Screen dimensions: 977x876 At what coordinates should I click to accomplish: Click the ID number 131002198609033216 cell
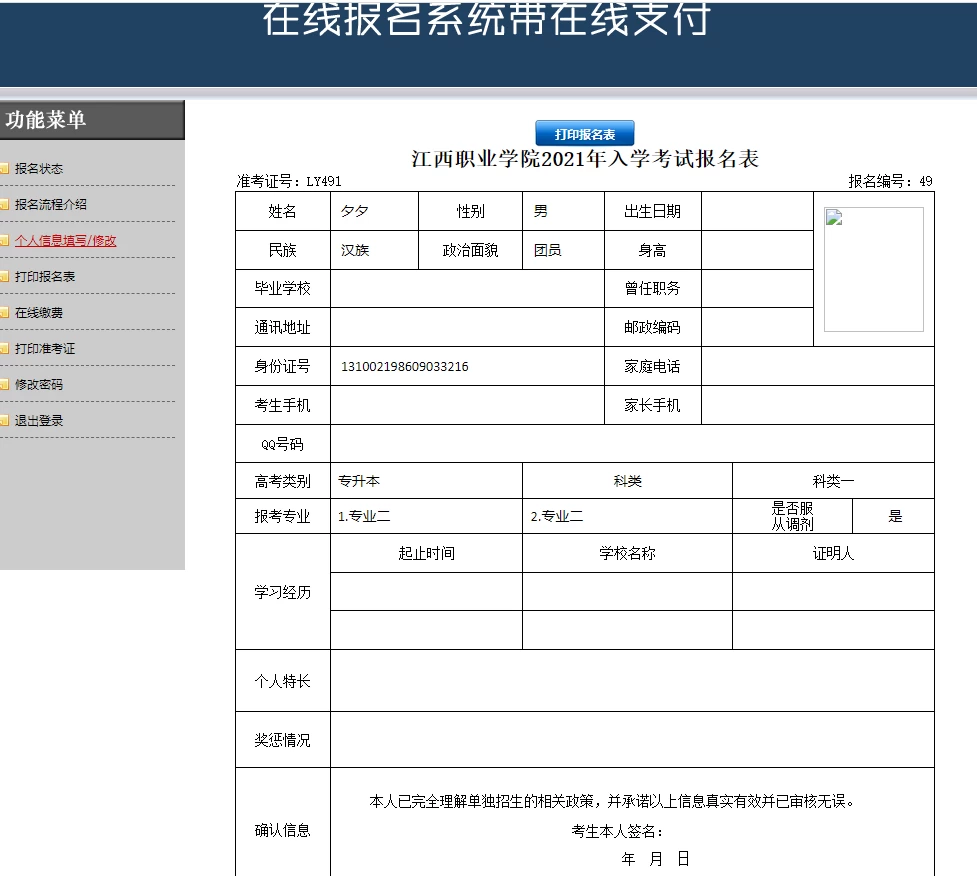405,367
